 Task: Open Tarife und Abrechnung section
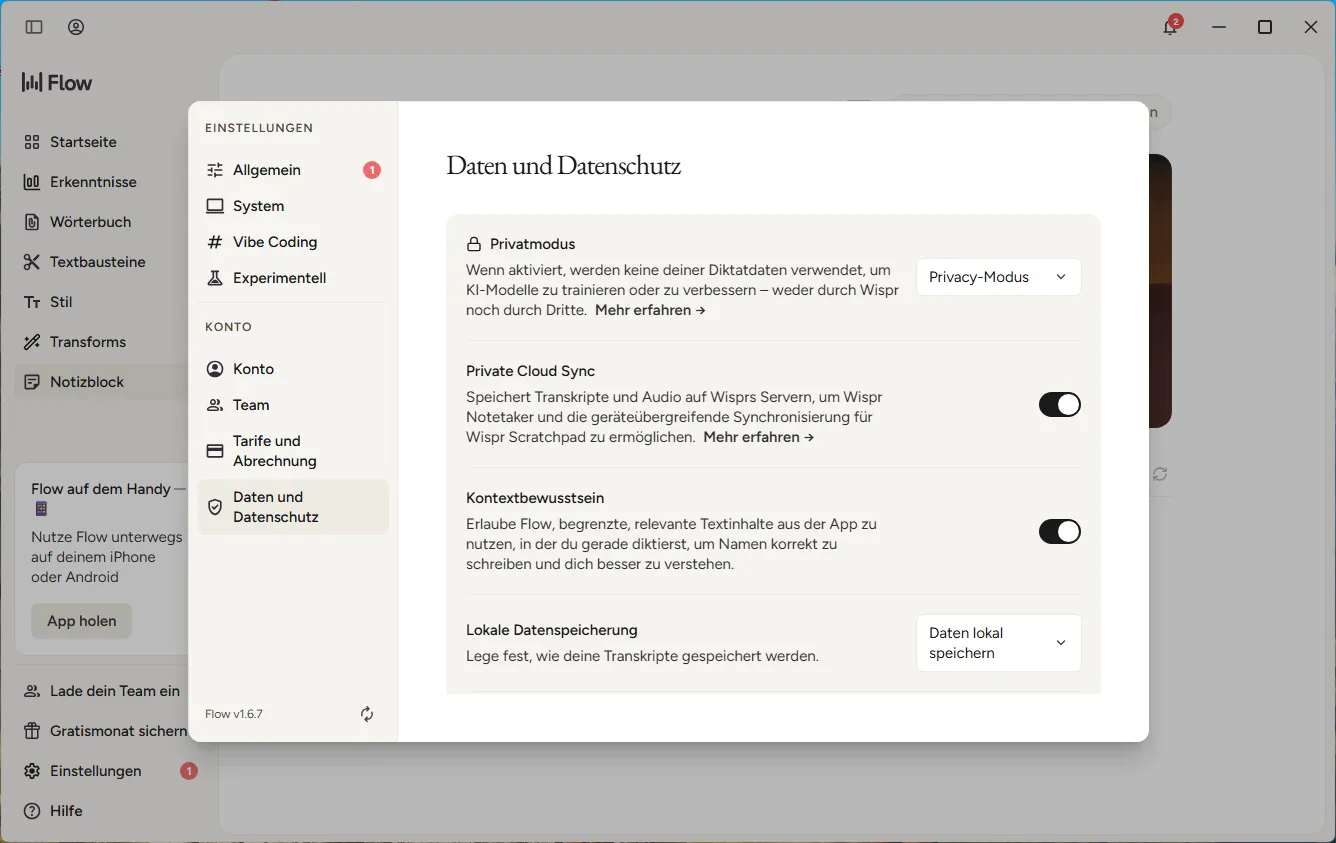pyautogui.click(x=293, y=451)
